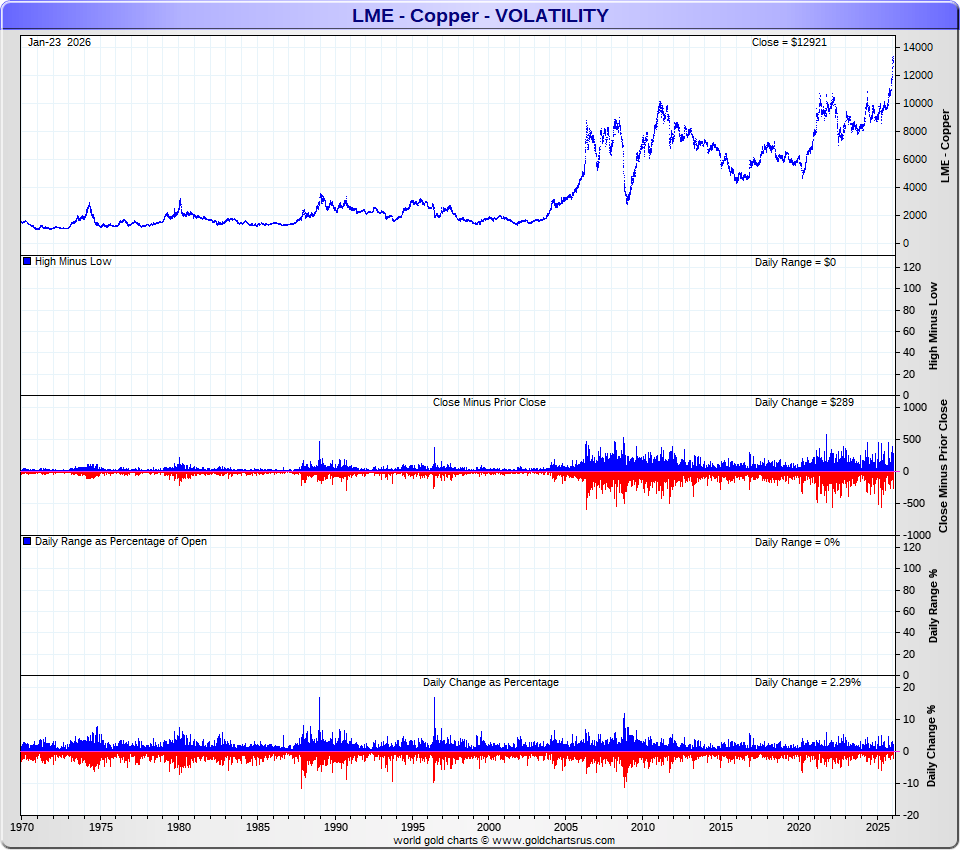Select the Daily Change as Percentage heading
The height and width of the screenshot is (850, 960).
(x=490, y=682)
